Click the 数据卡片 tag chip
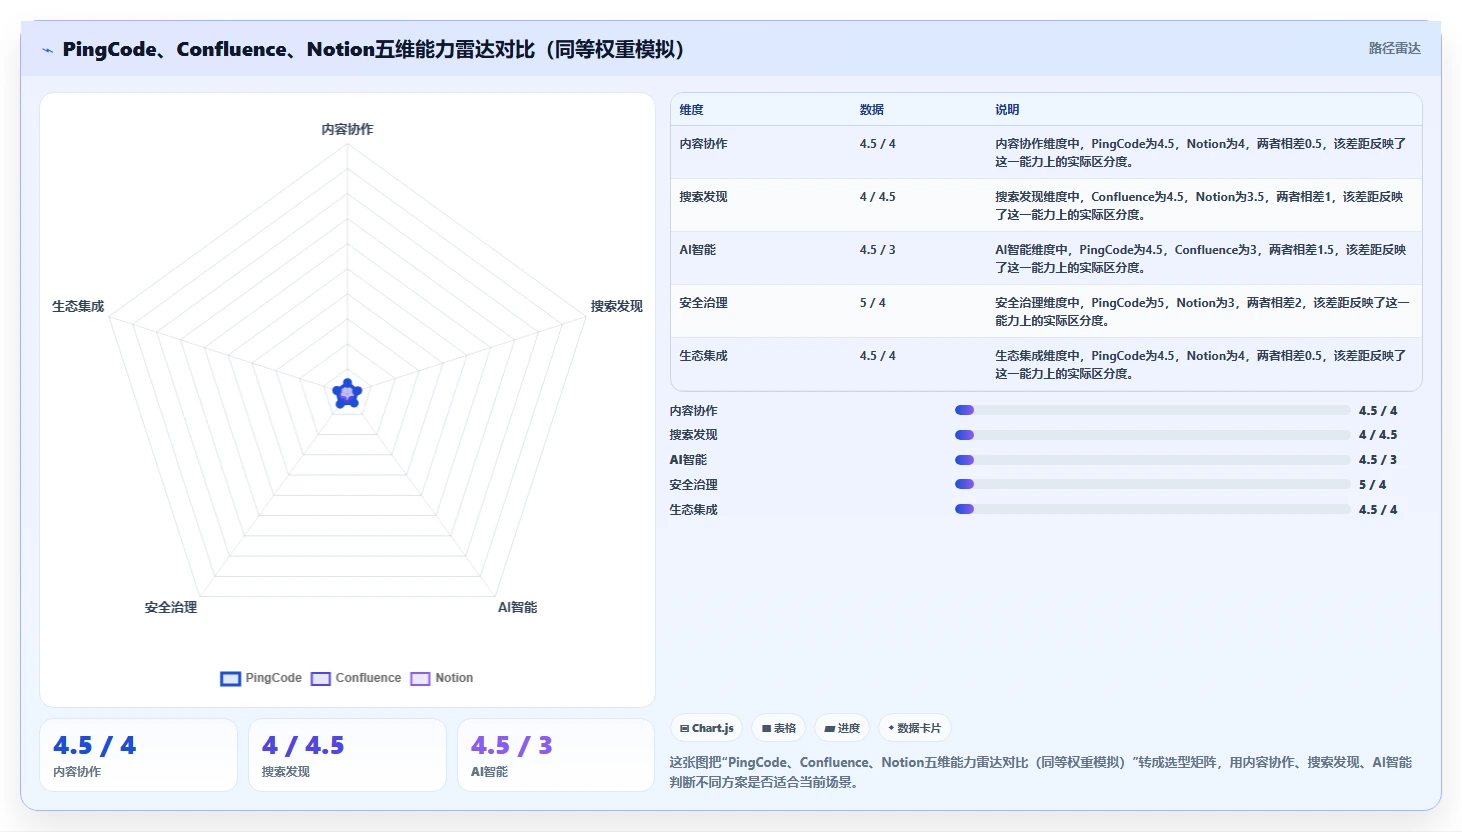Viewport: 1462px width, 832px height. tap(914, 728)
